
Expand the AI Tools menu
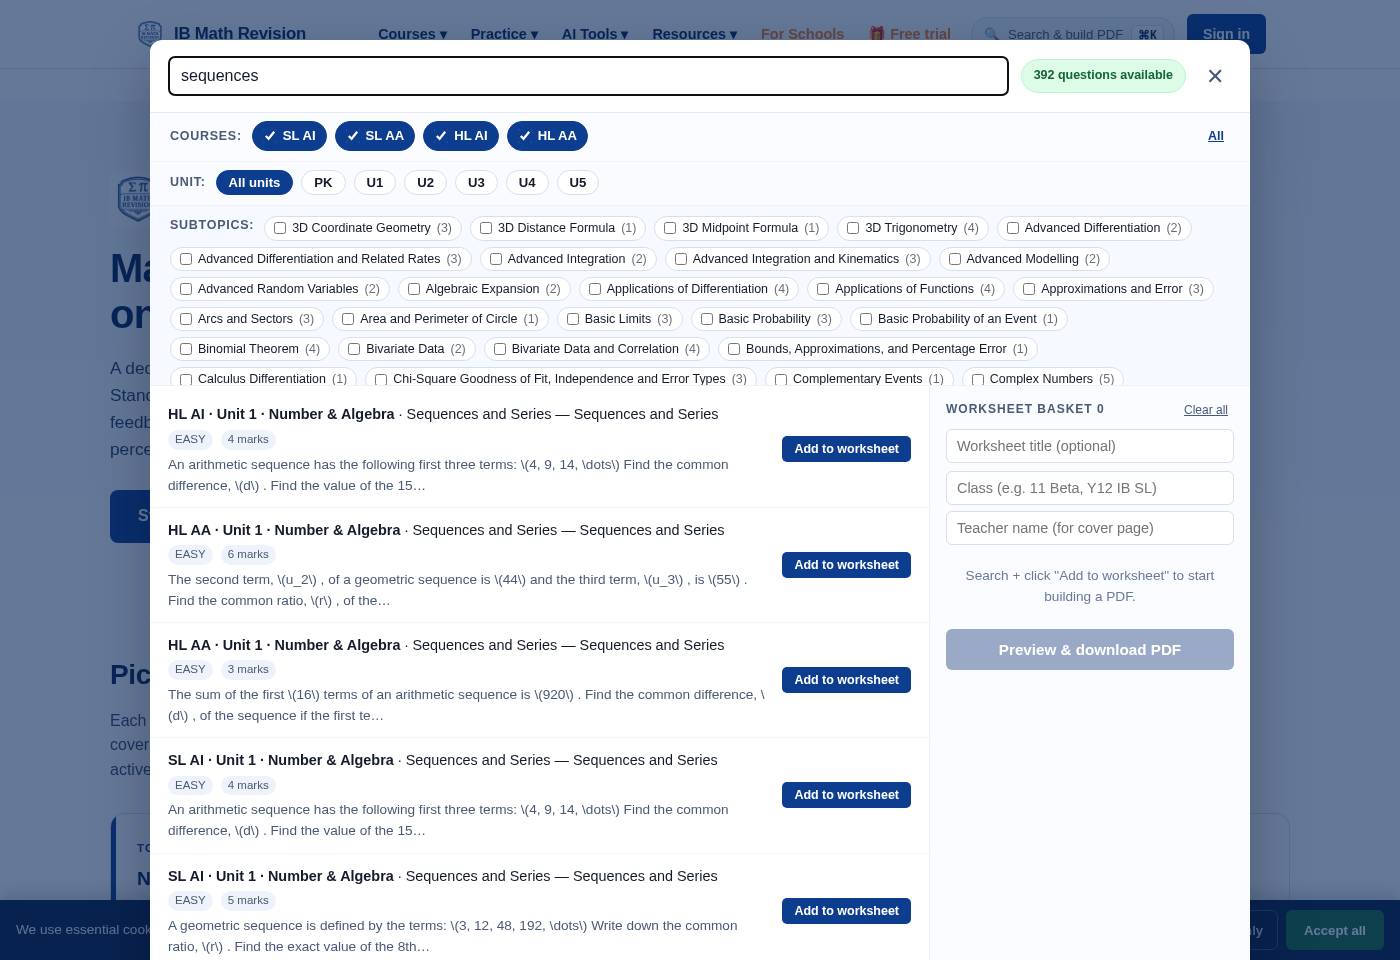pos(595,34)
